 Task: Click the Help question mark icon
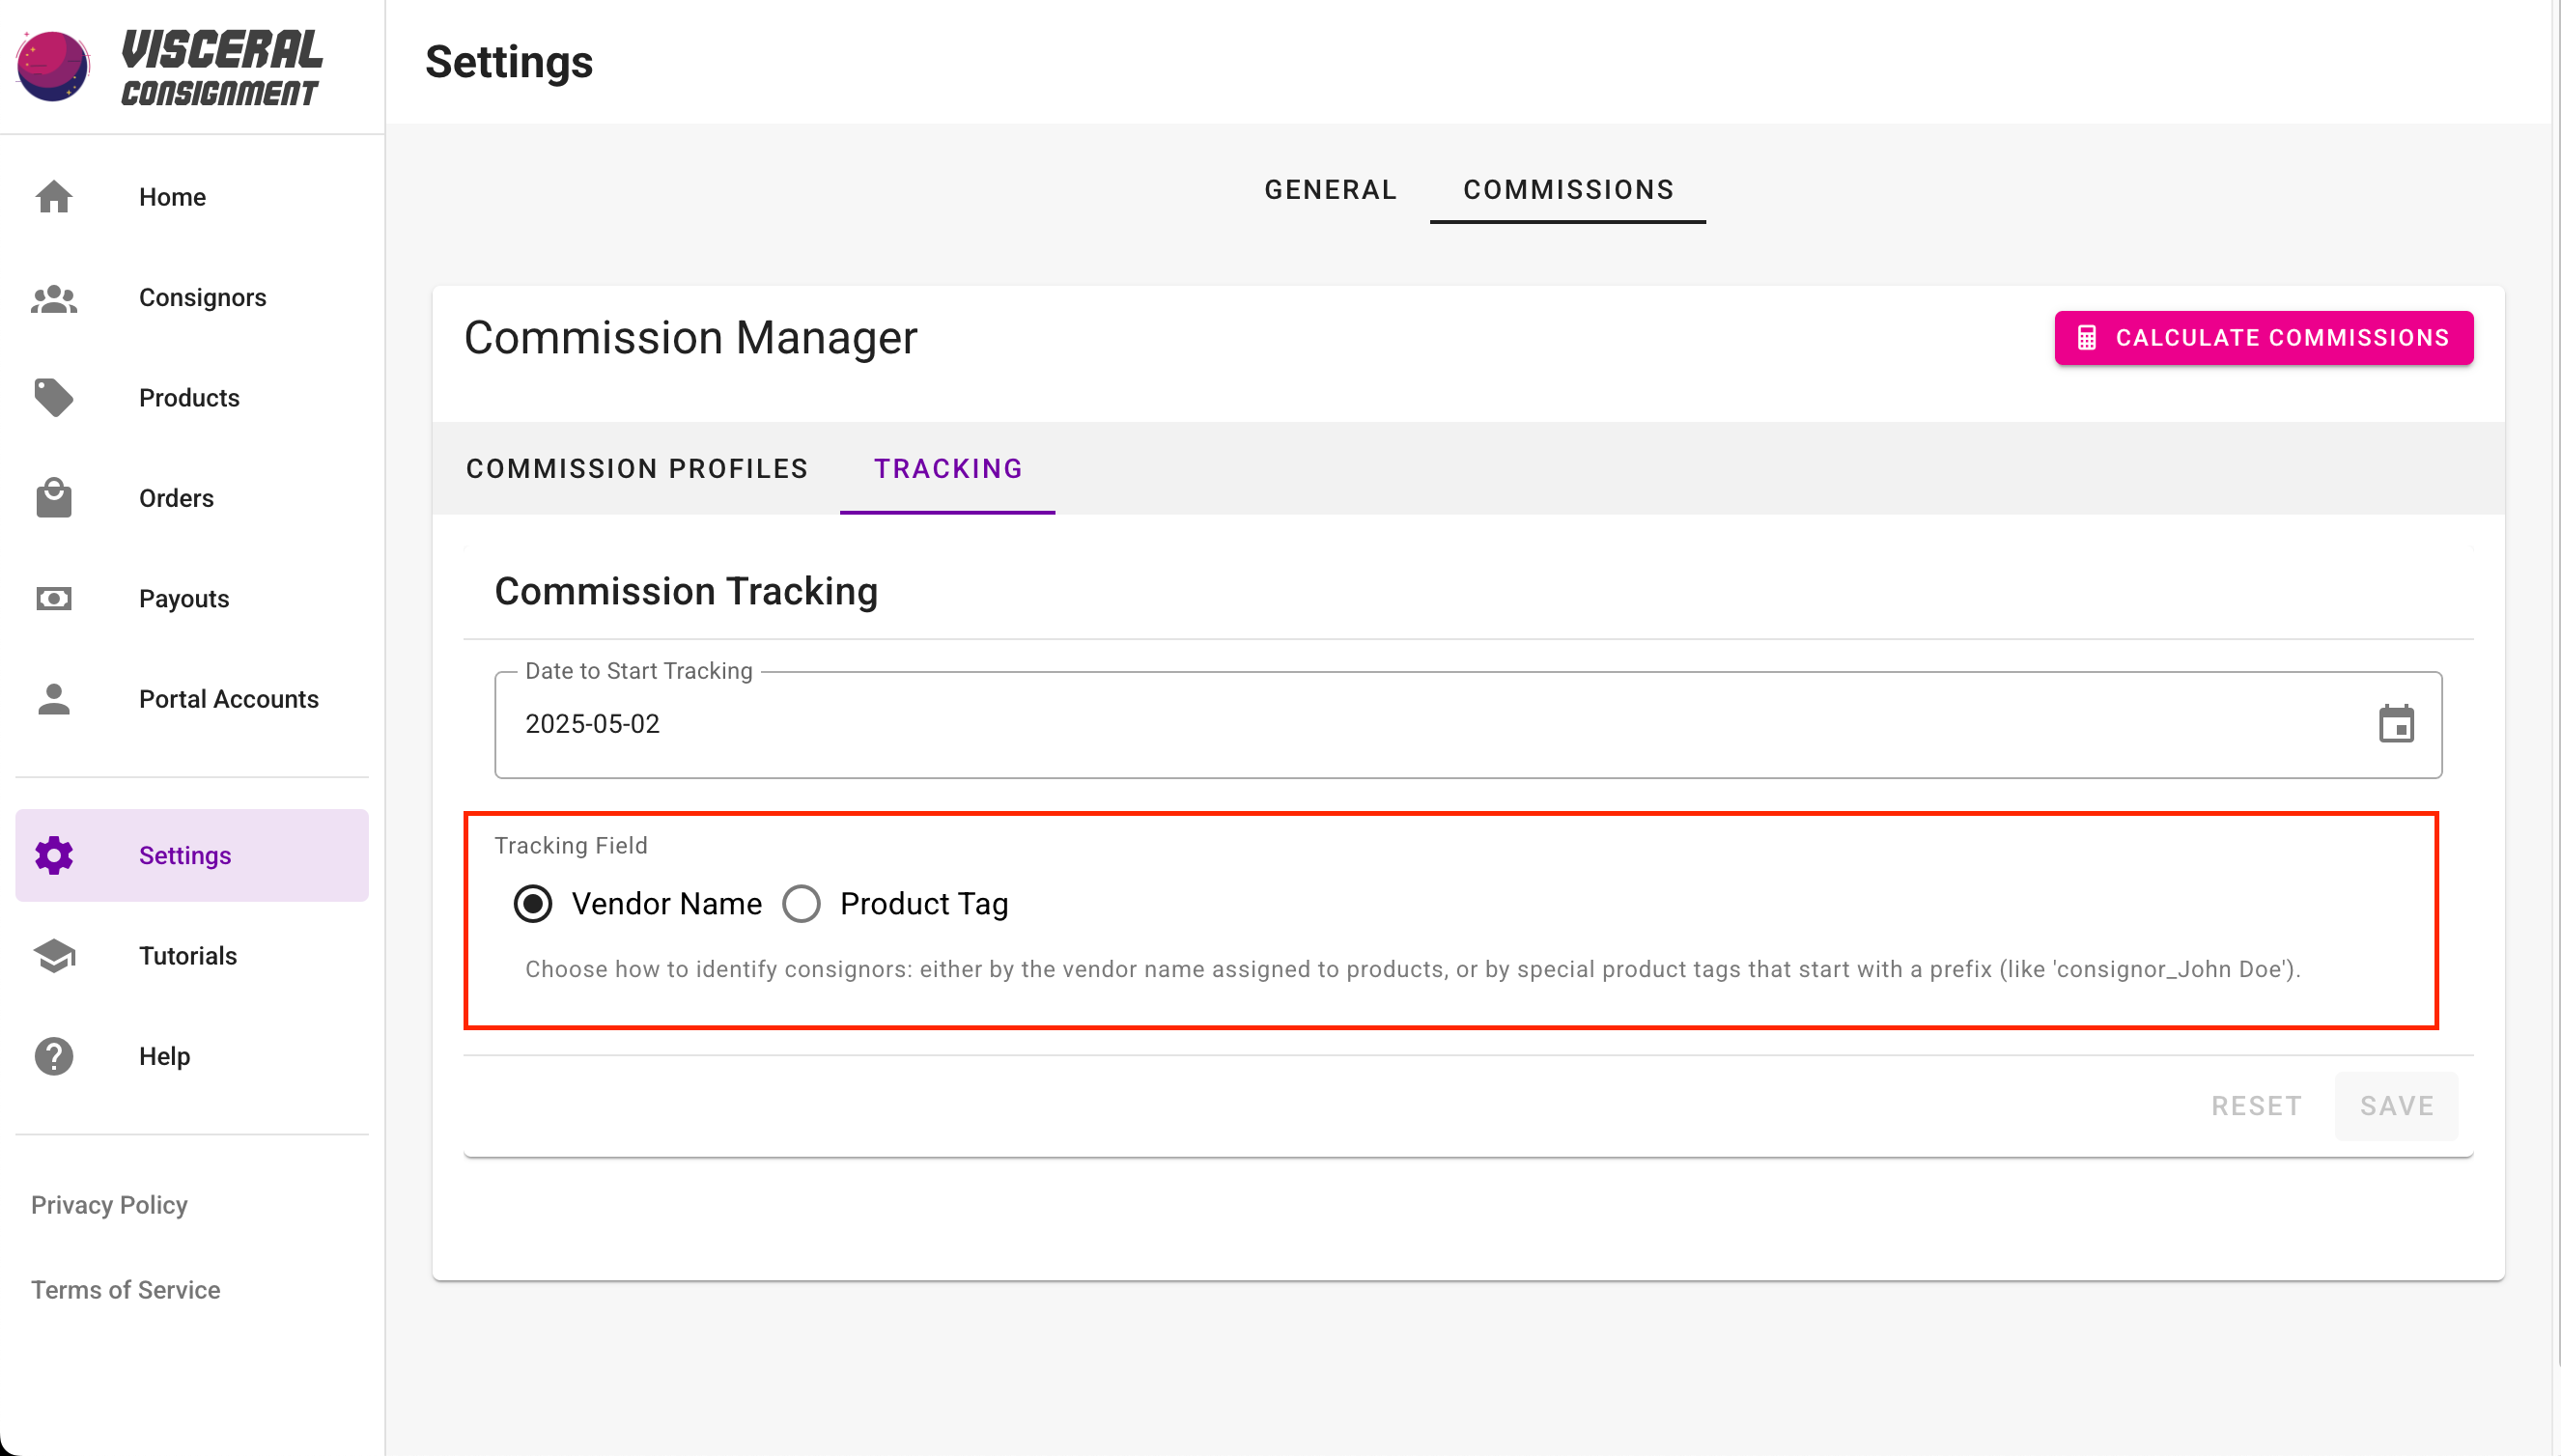point(54,1056)
